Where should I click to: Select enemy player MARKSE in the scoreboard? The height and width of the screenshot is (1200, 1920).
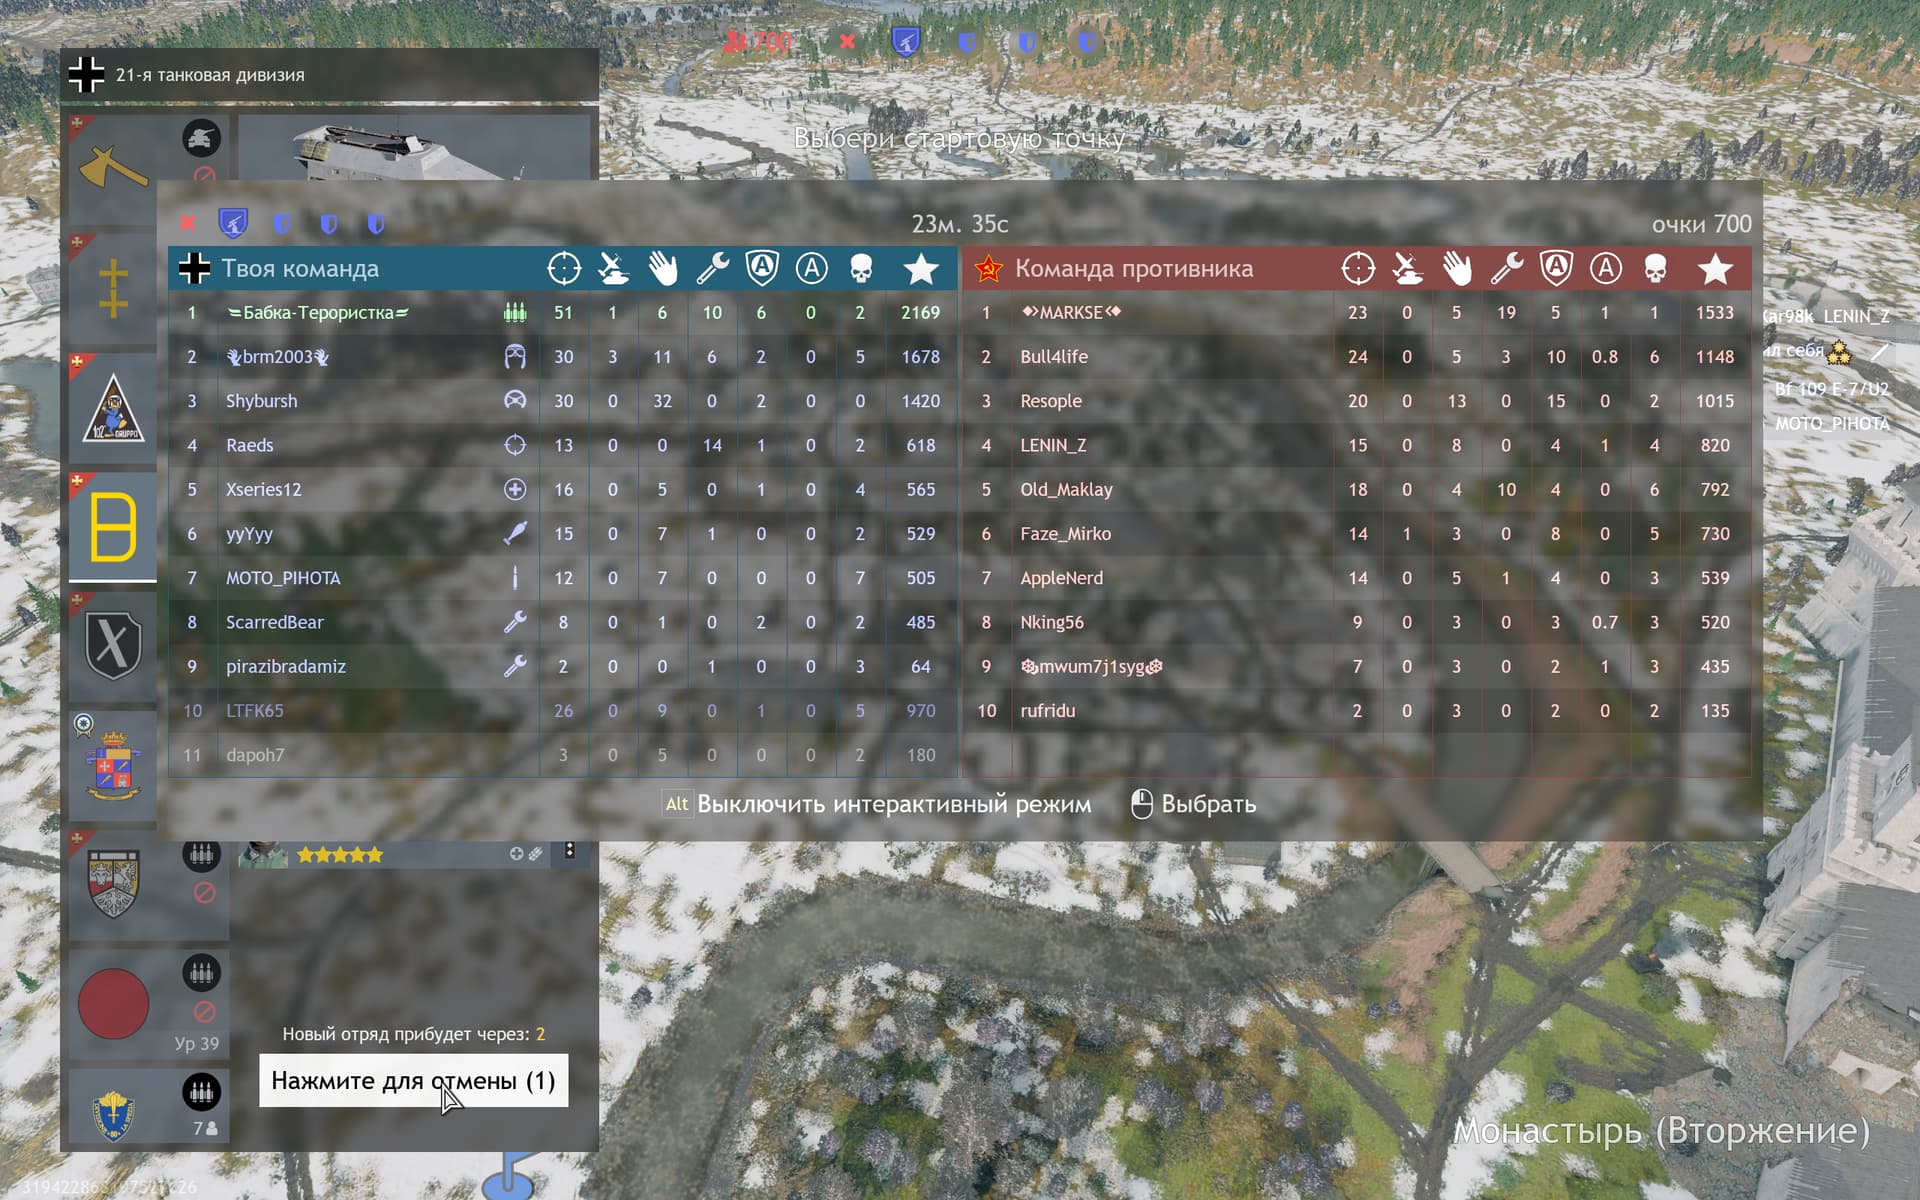point(1070,313)
